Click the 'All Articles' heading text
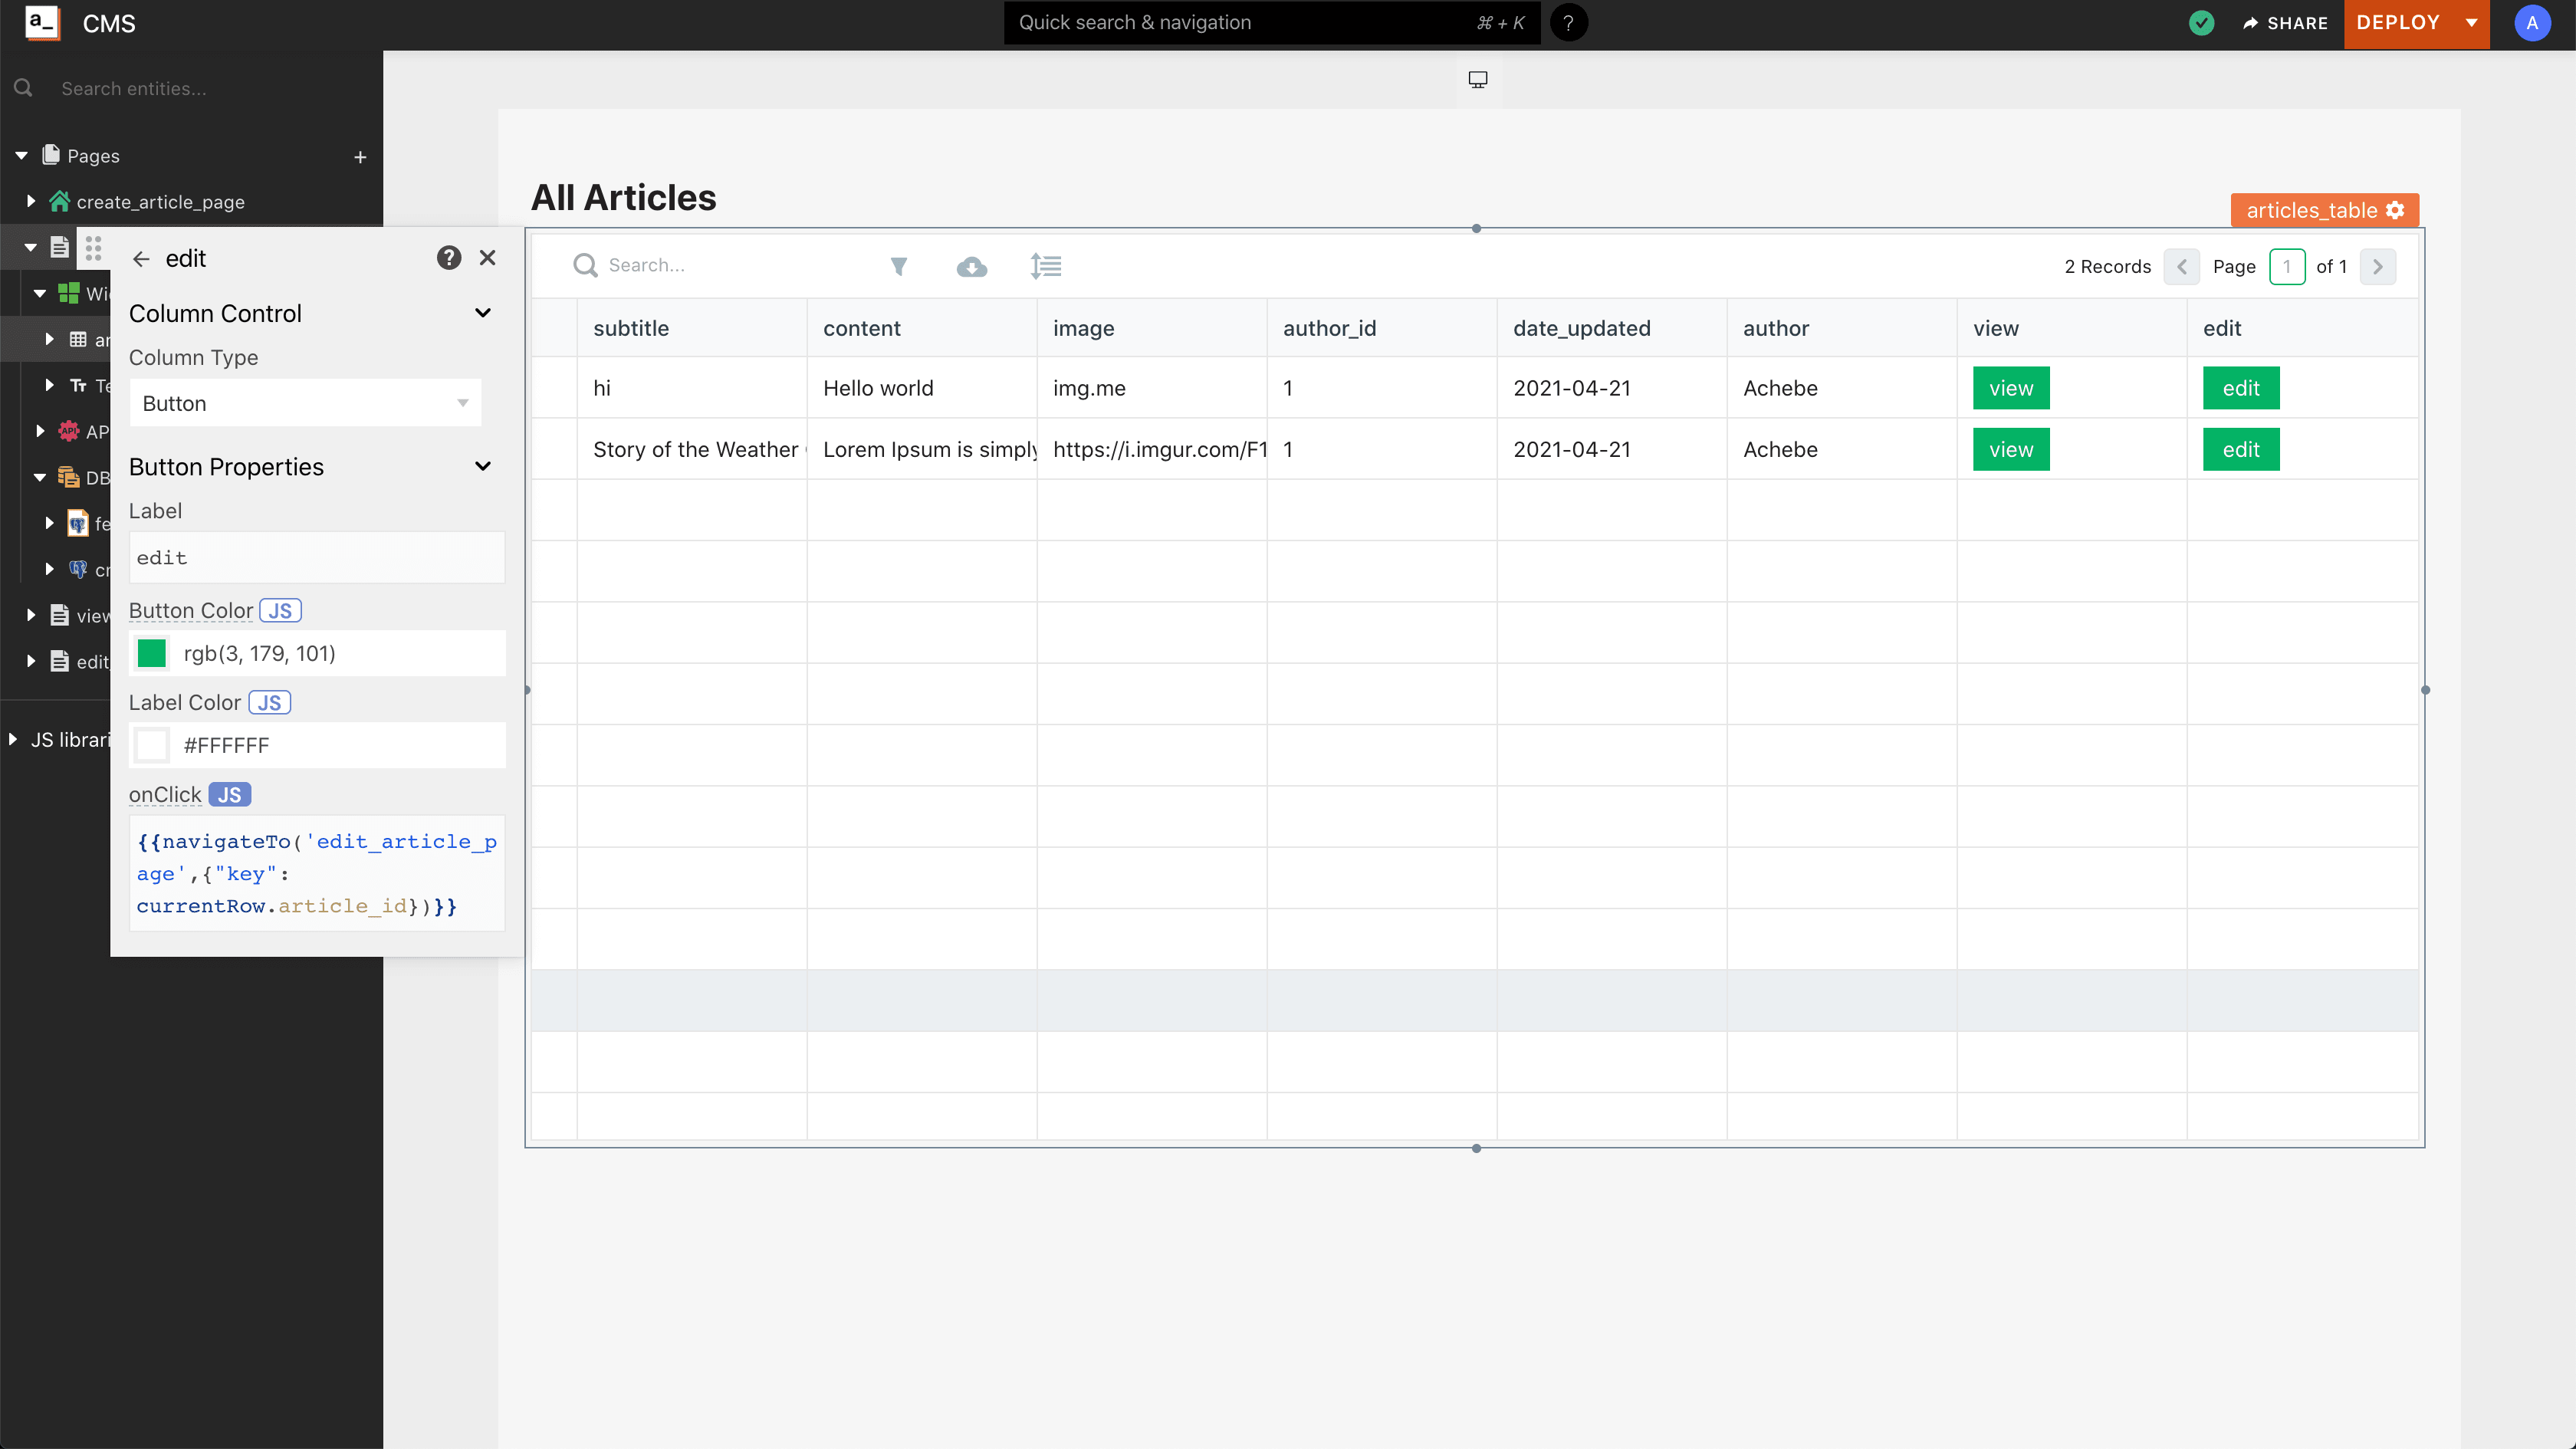Screen dimensions: 2576x1449 click(623, 198)
